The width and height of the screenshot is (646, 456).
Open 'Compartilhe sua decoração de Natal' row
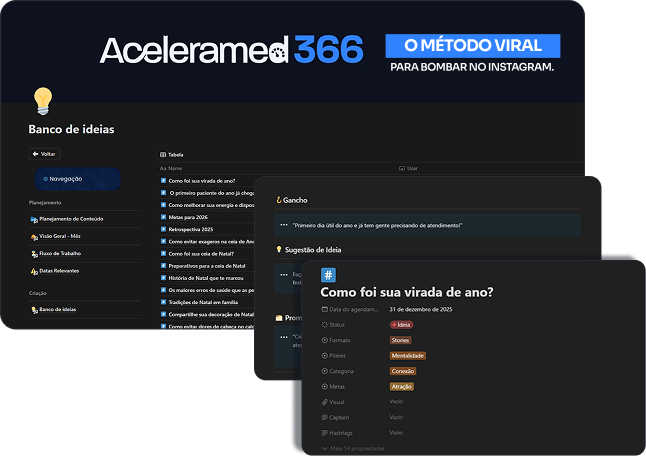211,315
